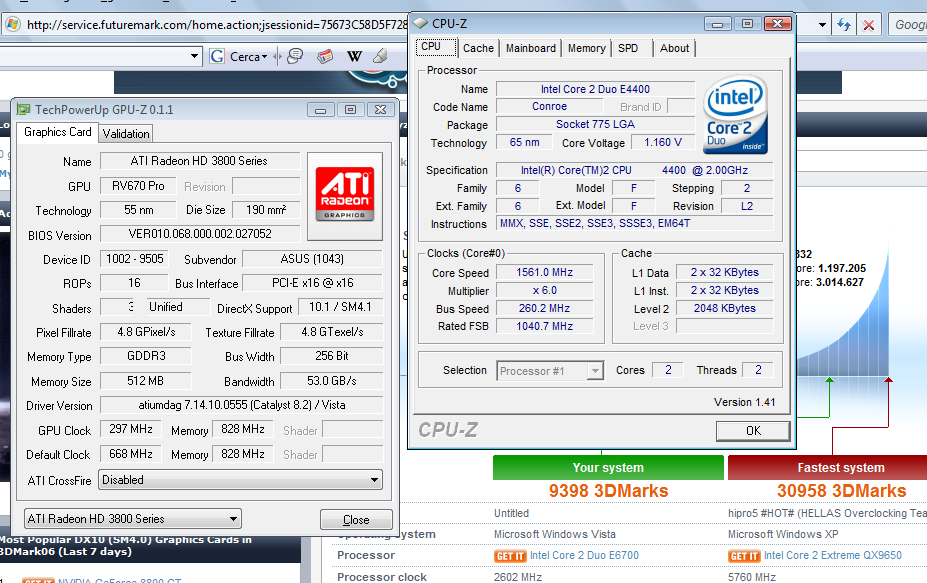
Task: Click the page icon beside the URL
Action: (12, 24)
